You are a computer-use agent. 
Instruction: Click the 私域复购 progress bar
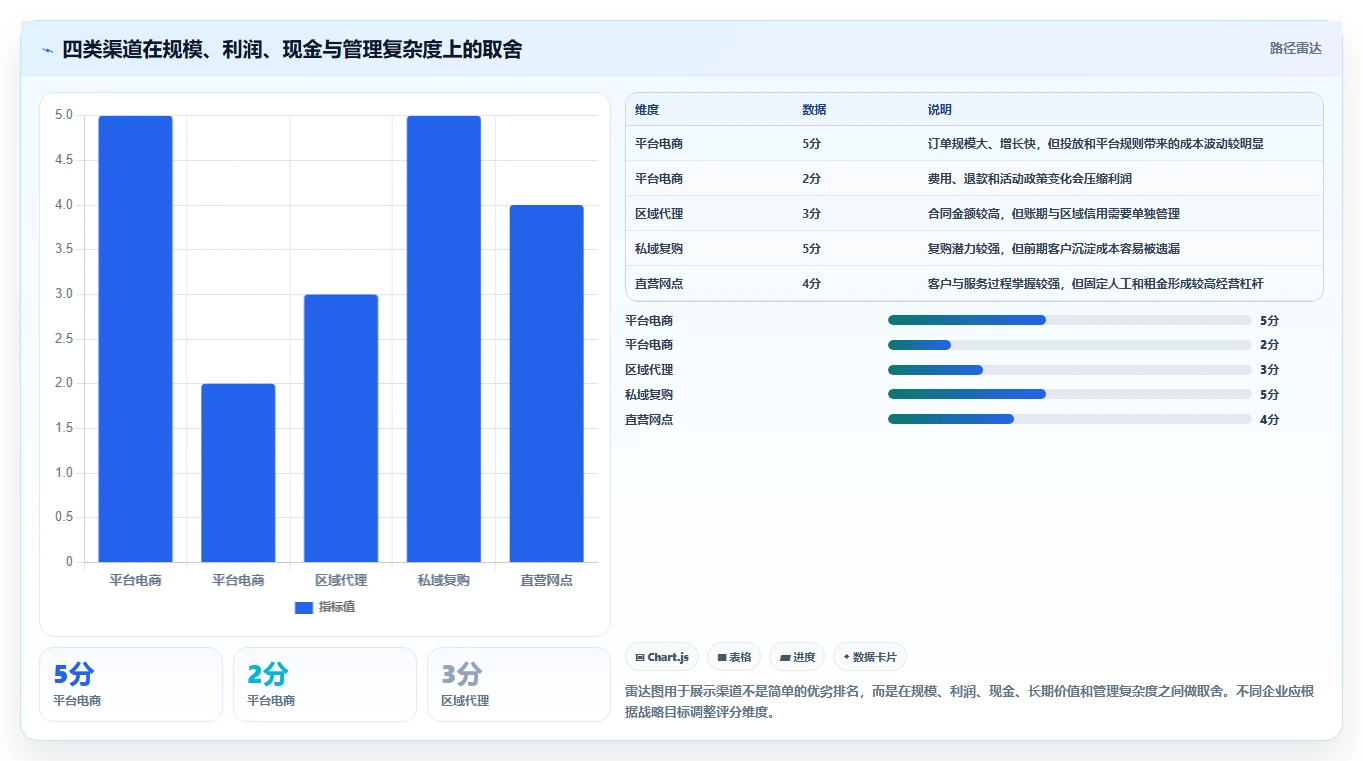1070,394
